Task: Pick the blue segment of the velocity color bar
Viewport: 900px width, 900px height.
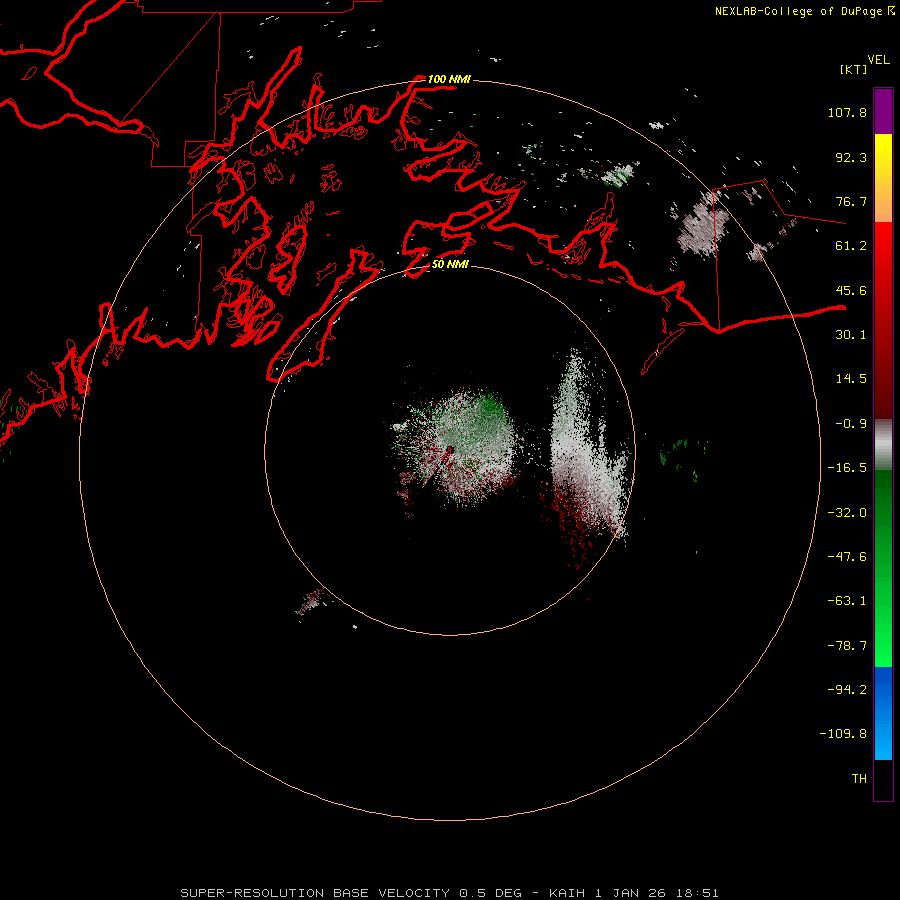Action: [x=883, y=713]
